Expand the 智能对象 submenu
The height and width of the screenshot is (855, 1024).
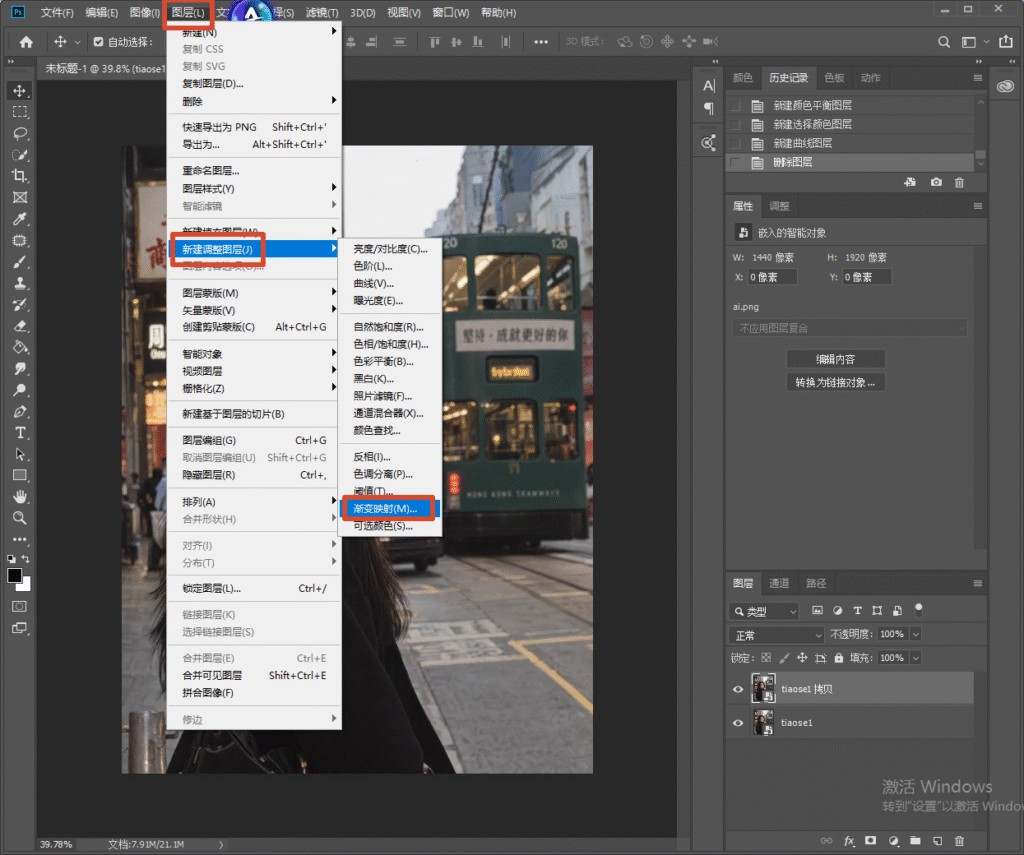click(x=253, y=354)
